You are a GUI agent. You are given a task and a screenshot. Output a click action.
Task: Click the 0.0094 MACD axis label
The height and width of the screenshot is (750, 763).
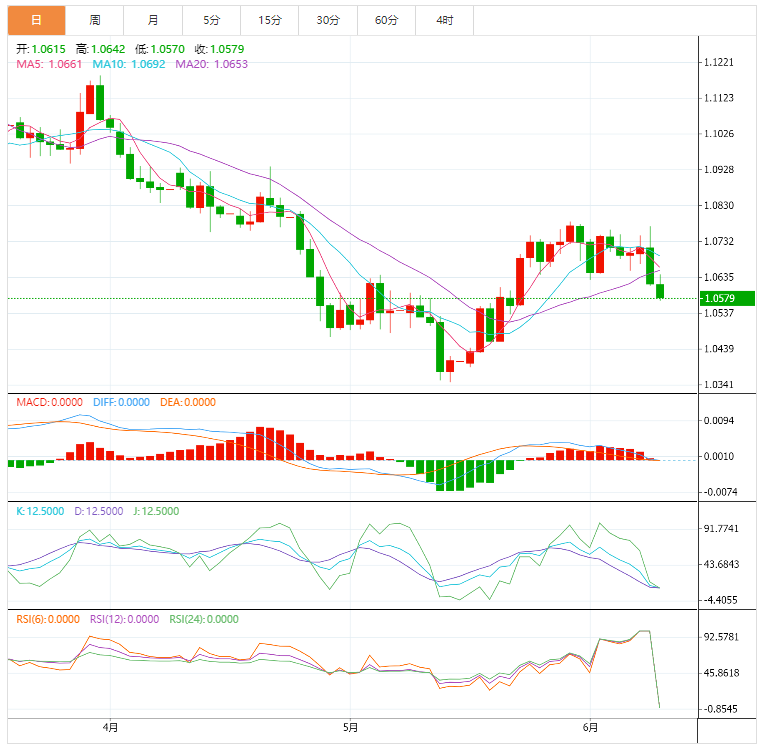pos(719,421)
